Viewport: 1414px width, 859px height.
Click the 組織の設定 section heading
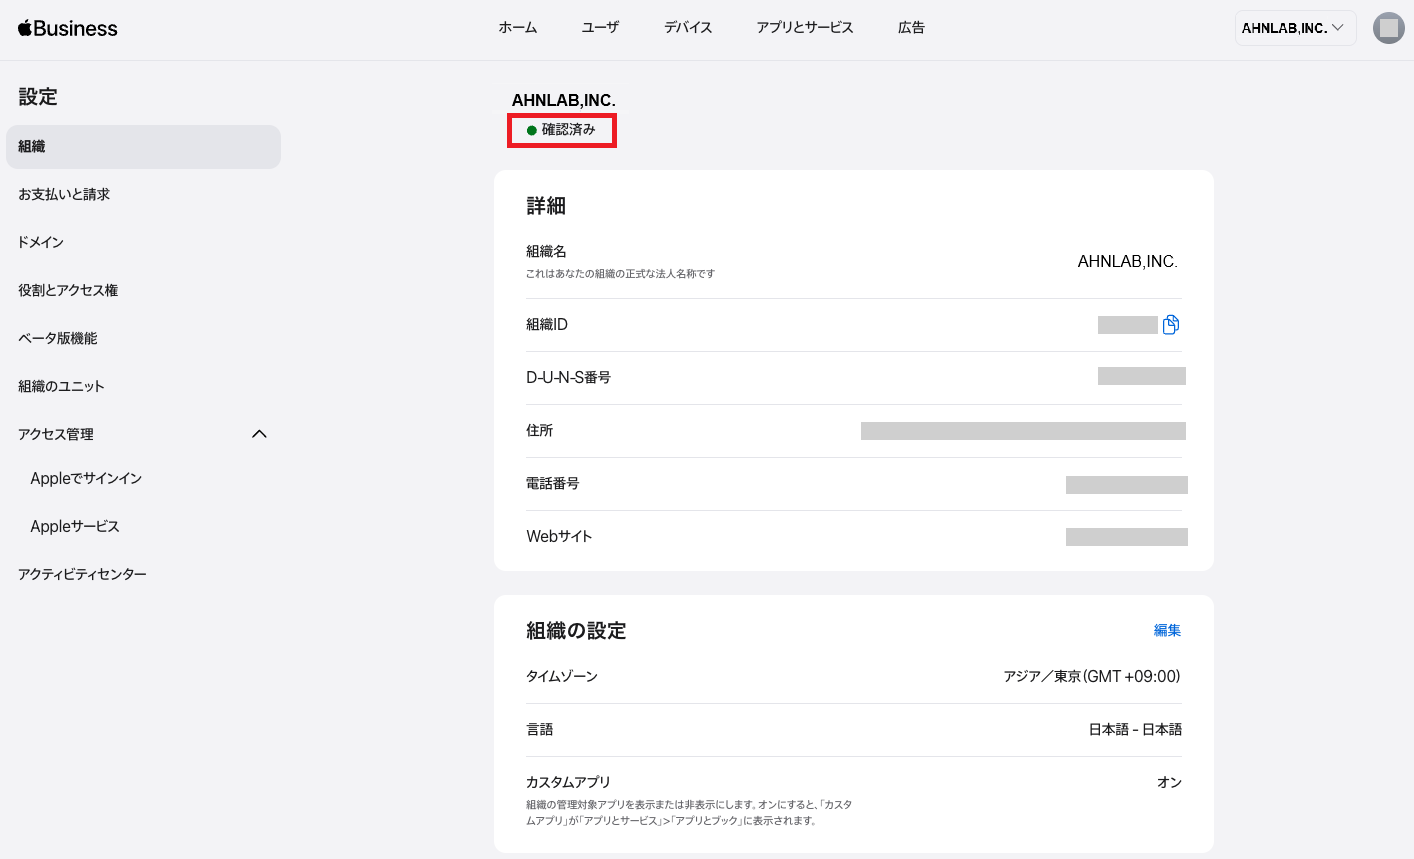pos(576,631)
